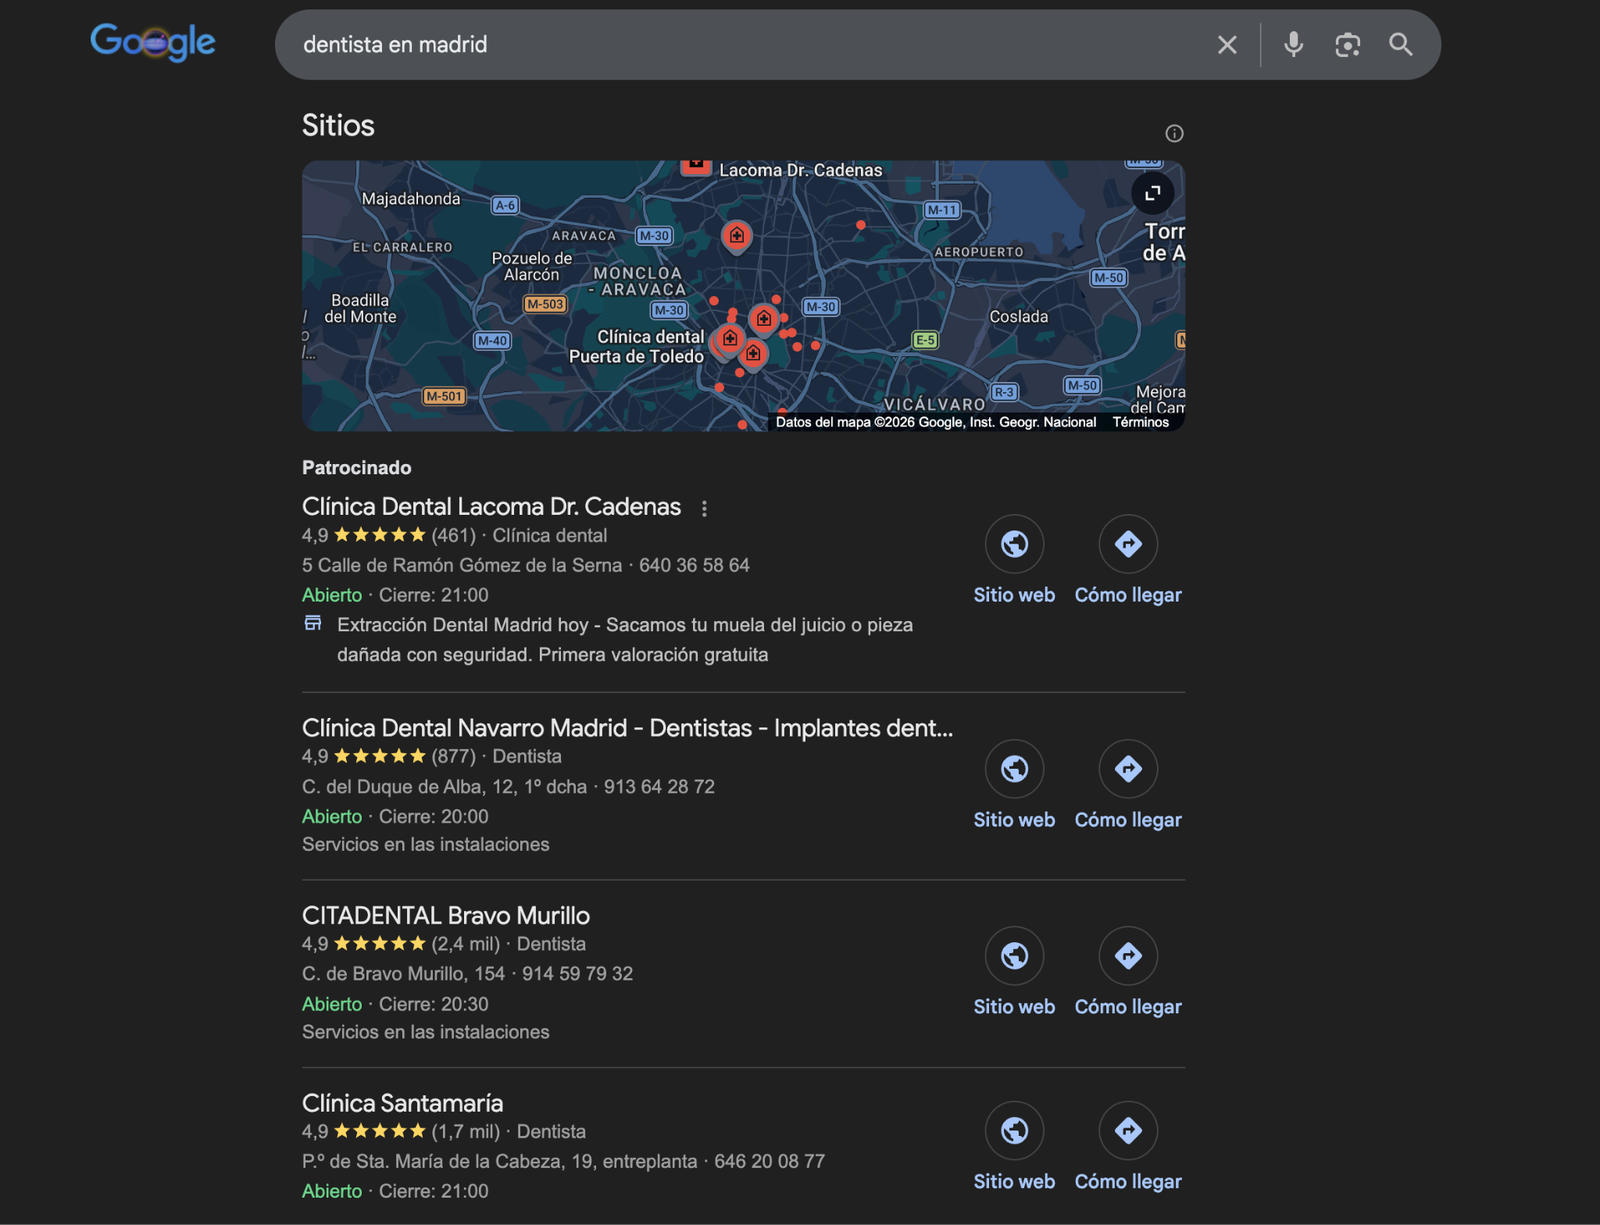
Task: Start voice search with microphone icon
Action: point(1293,45)
